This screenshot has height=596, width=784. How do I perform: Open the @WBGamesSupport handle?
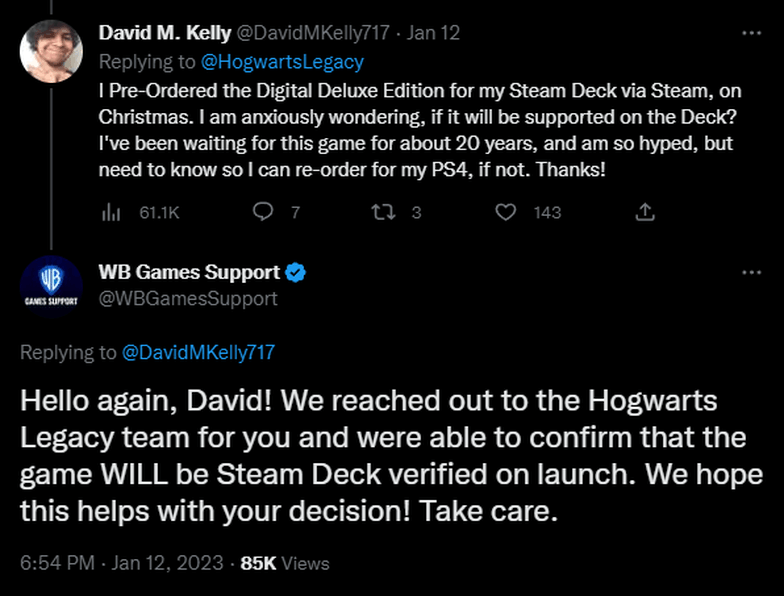tap(188, 298)
